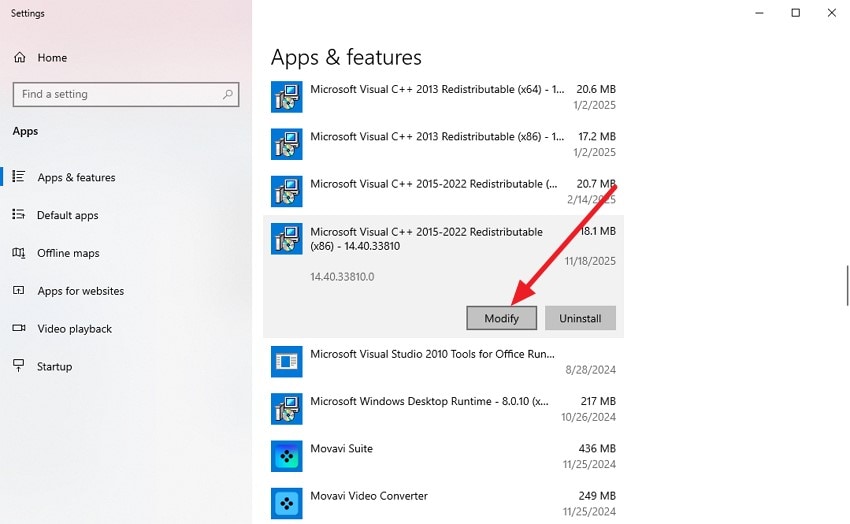Click the 20.7 MB Visual C++ 2015-2022 installer icon
Viewport: 850px width, 524px height.
coord(287,191)
